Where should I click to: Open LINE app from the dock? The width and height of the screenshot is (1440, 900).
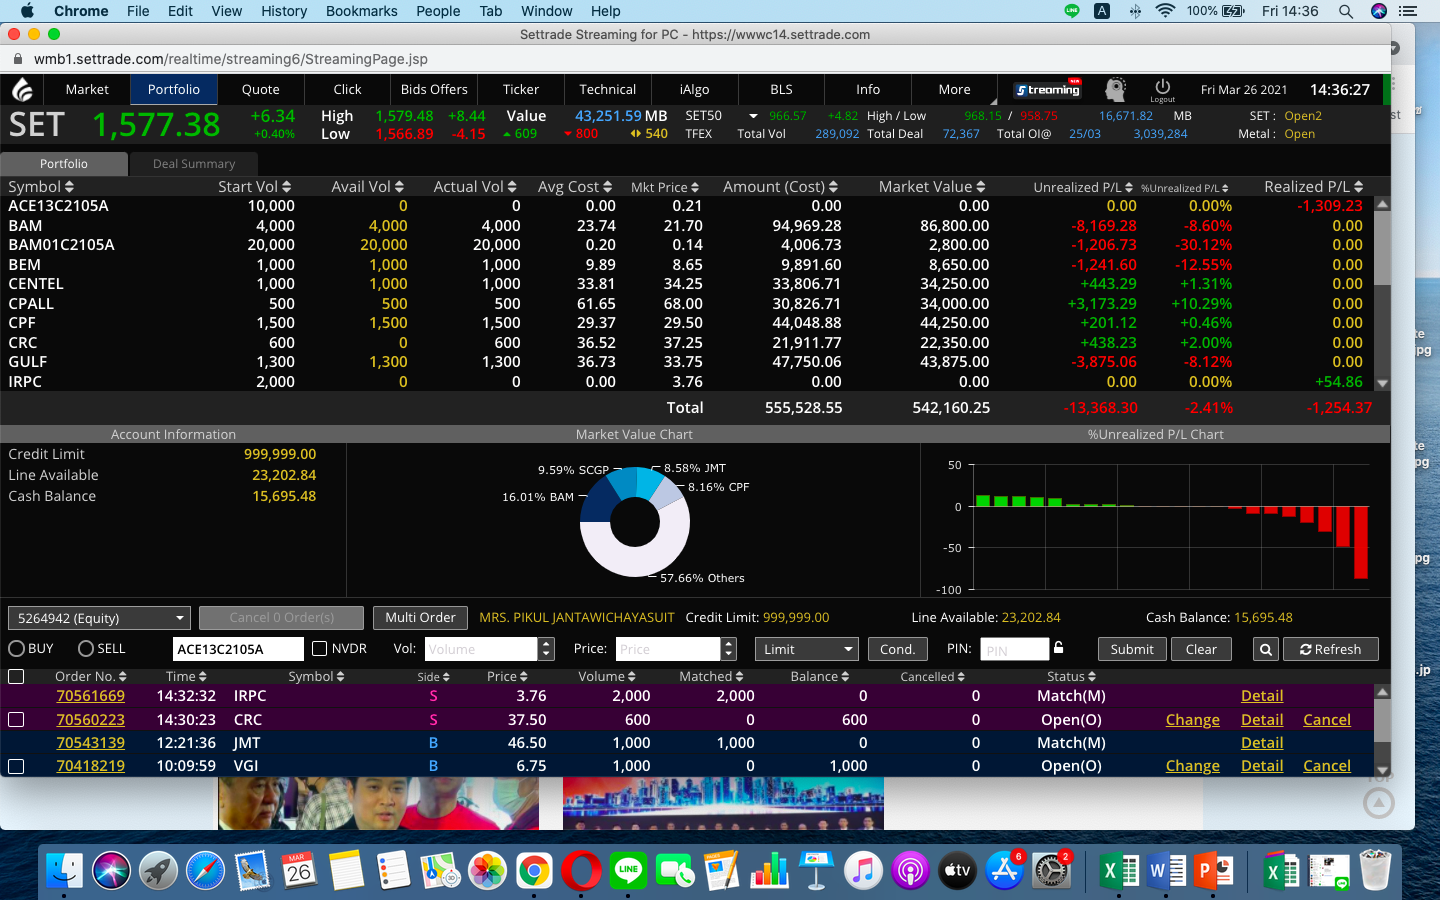628,871
